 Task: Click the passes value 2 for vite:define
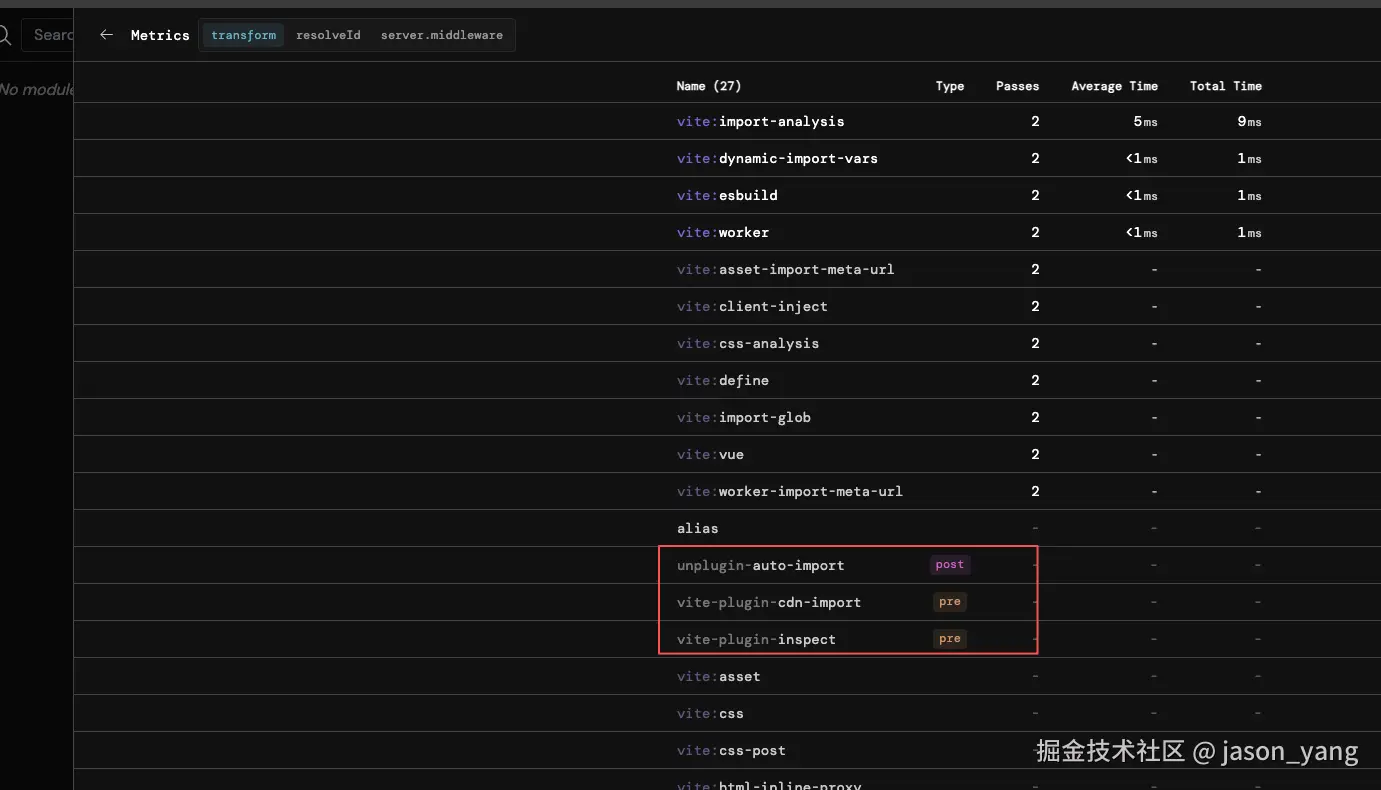1035,380
